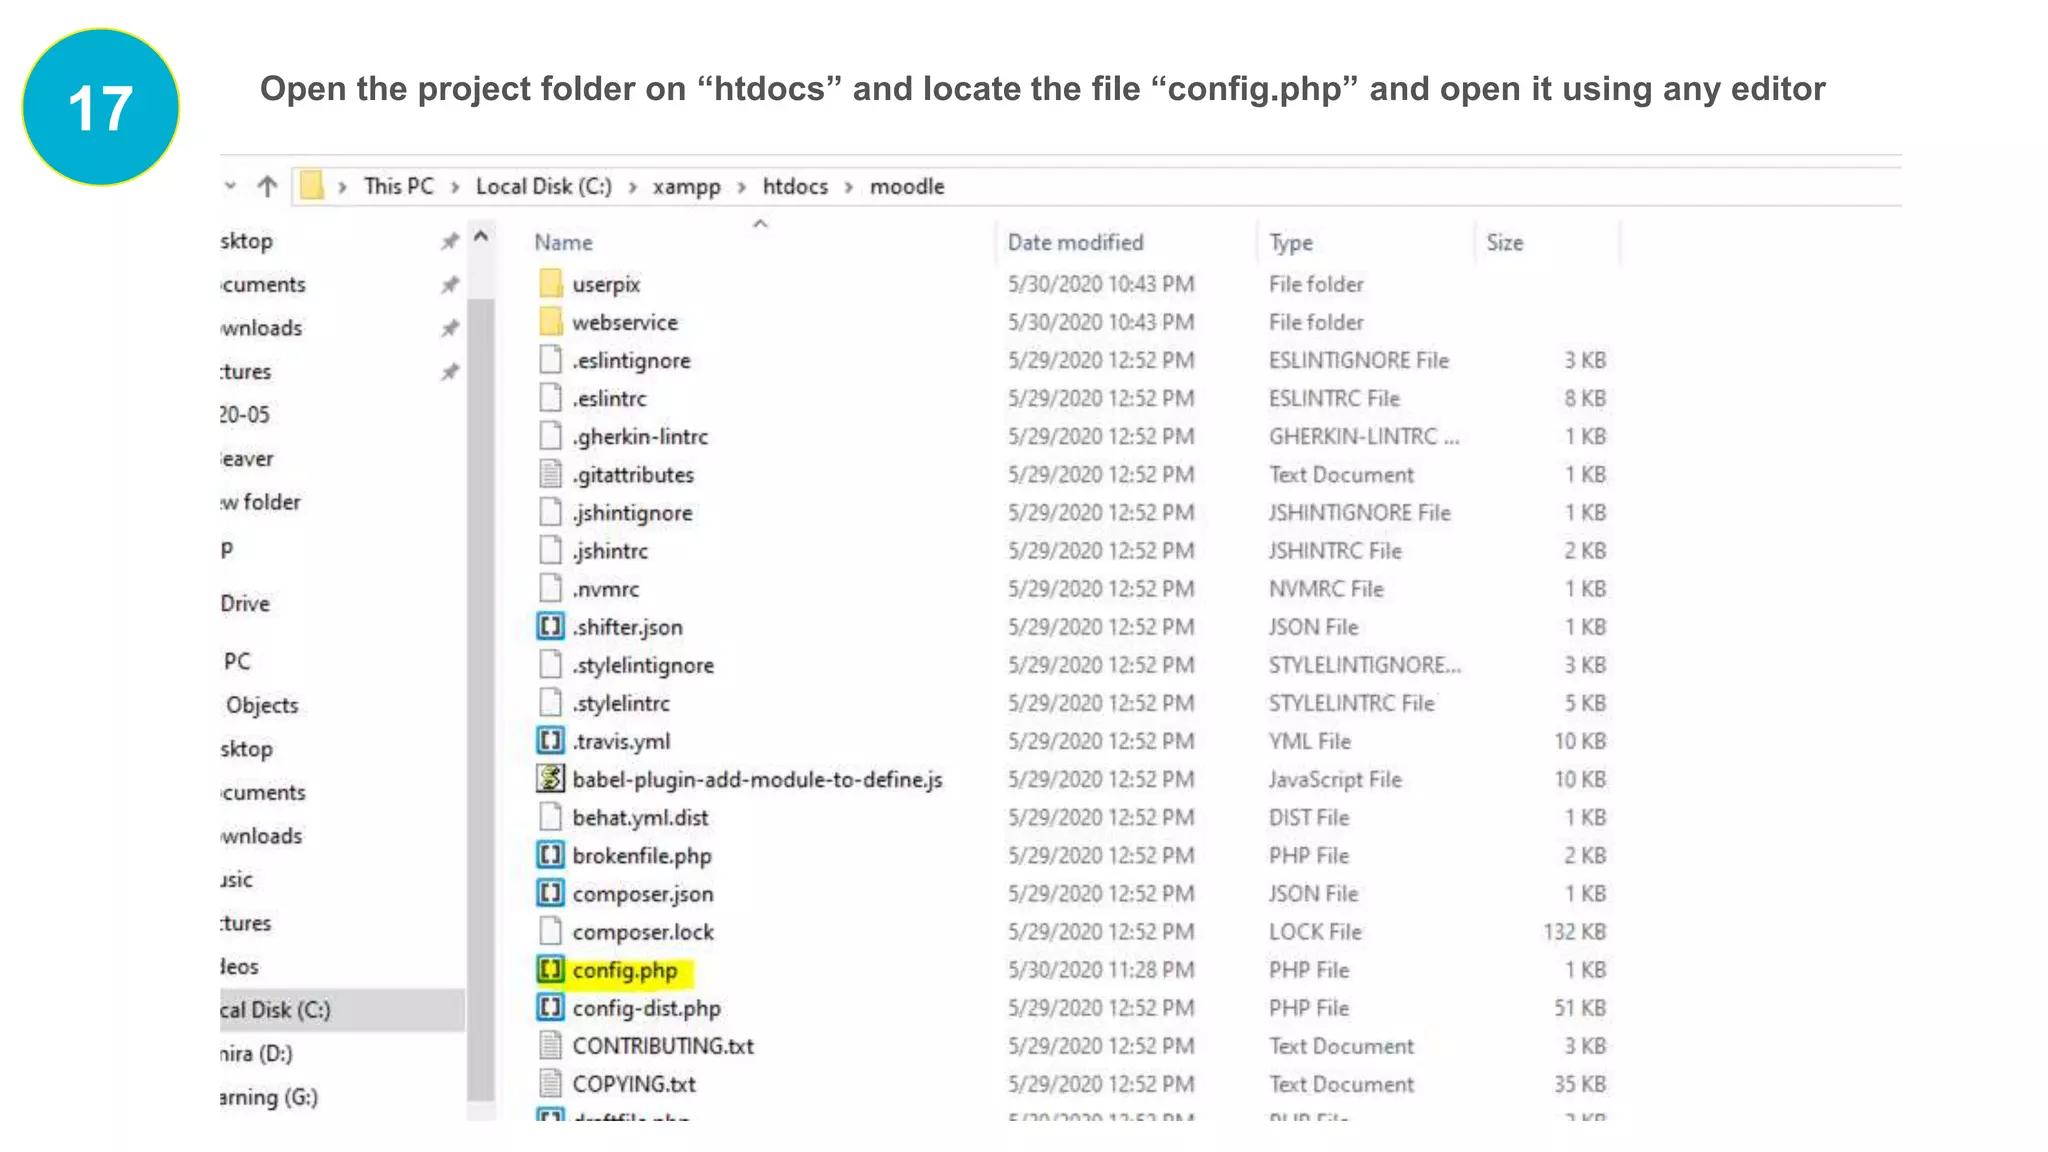Viewport: 2048px width, 1152px height.
Task: Select the .jshintrc file icon
Action: tap(550, 550)
